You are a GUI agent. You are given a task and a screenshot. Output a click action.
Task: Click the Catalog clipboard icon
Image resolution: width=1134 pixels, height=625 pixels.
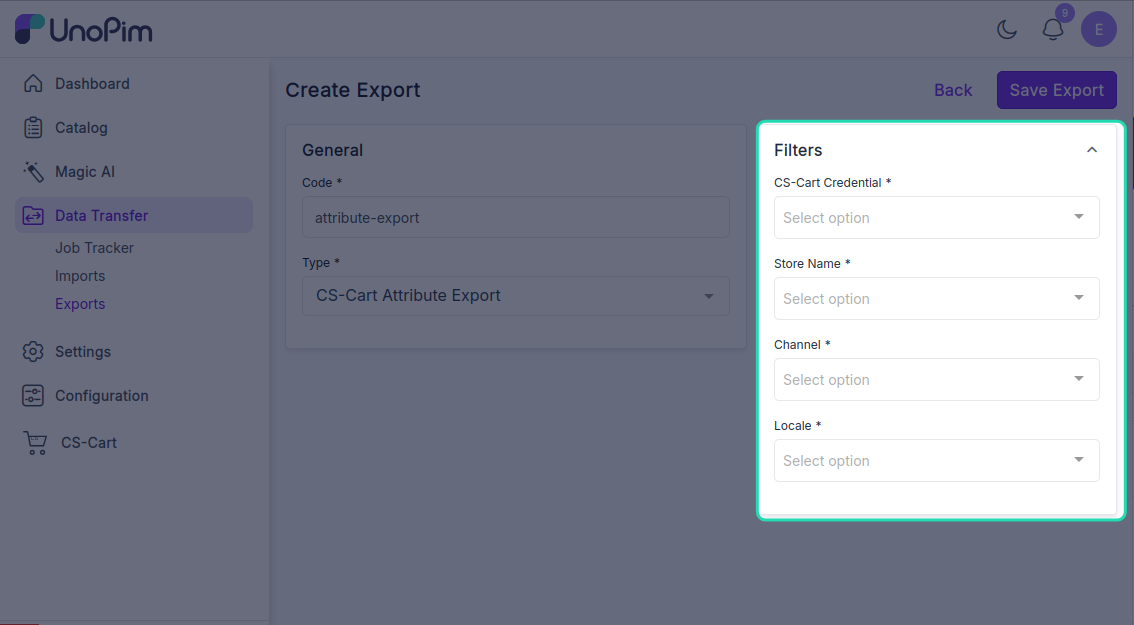point(33,127)
